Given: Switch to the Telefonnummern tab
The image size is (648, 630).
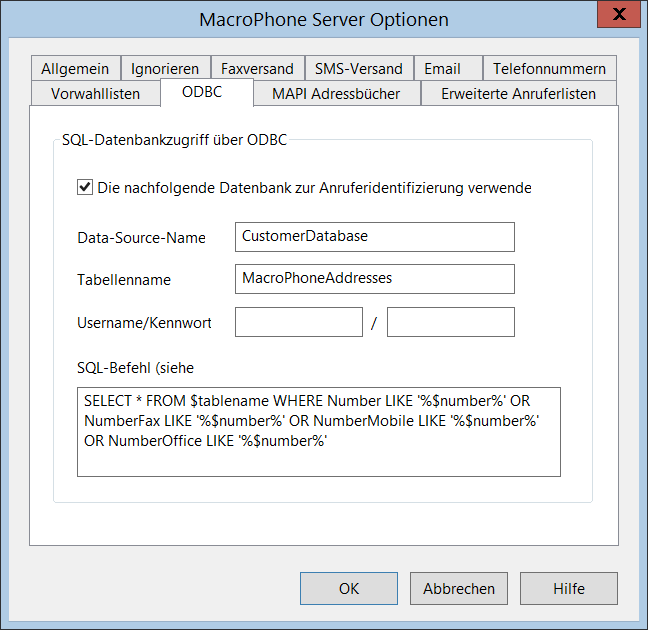Looking at the screenshot, I should click(x=549, y=68).
